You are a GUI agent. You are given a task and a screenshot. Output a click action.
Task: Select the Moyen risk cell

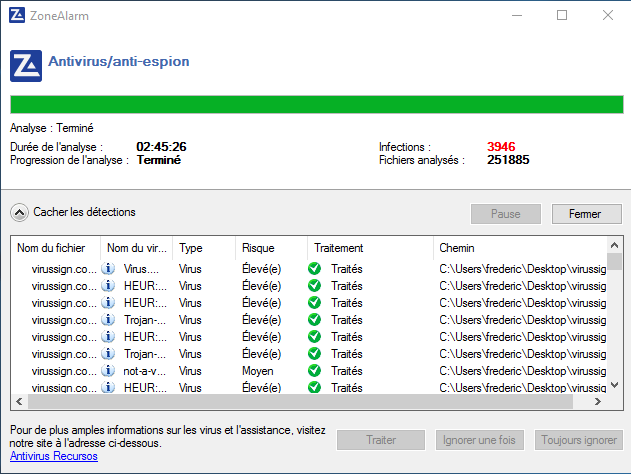pos(258,371)
